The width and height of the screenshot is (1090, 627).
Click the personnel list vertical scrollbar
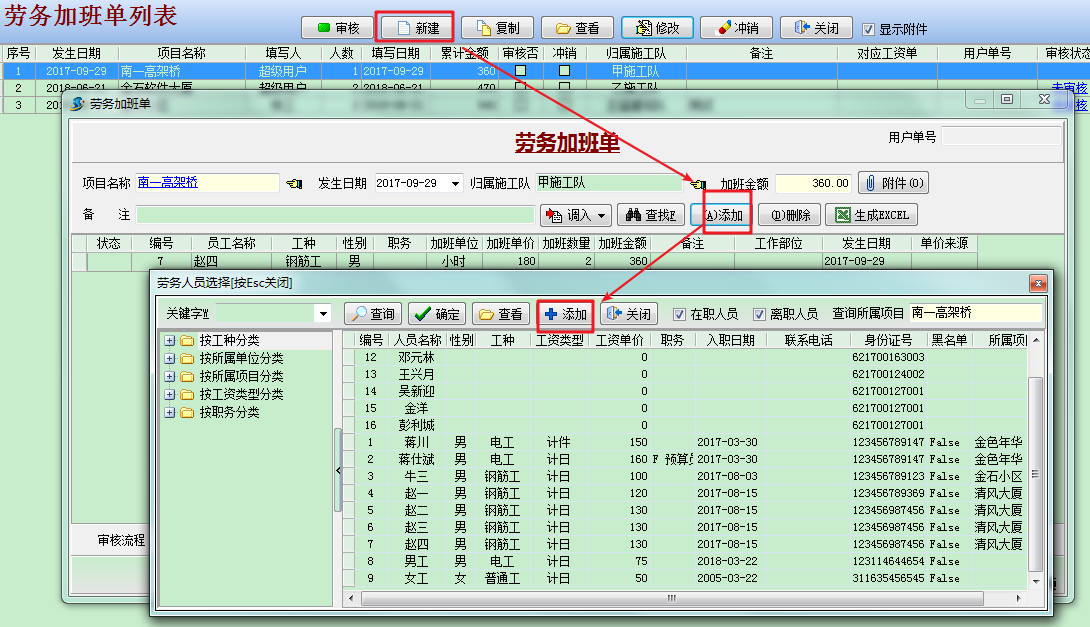click(x=1035, y=473)
